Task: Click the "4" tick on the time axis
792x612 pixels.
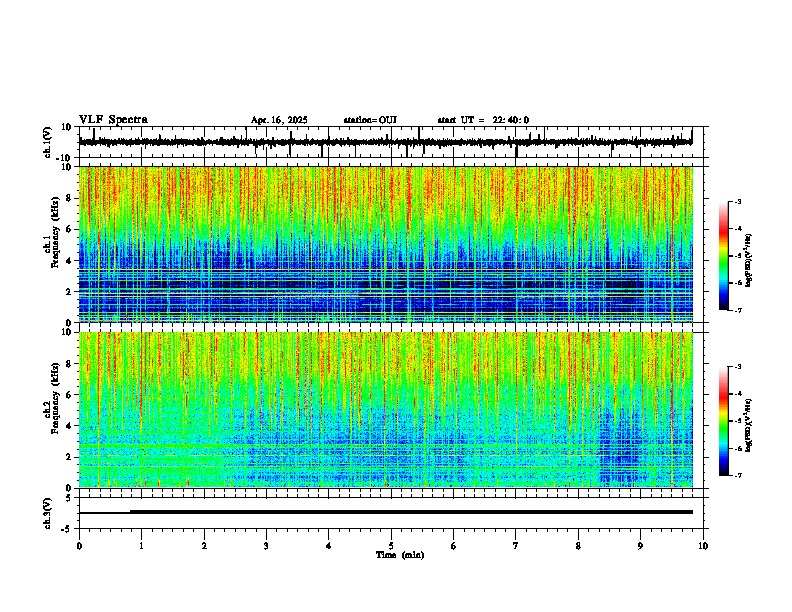Action: pyautogui.click(x=329, y=546)
